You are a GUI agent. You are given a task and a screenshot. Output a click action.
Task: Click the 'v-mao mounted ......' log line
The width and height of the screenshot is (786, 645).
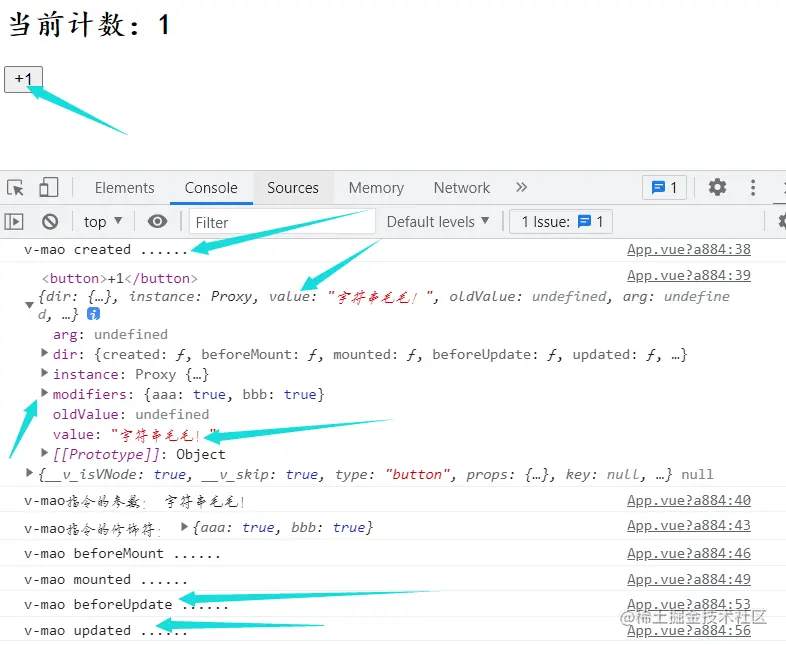(106, 580)
